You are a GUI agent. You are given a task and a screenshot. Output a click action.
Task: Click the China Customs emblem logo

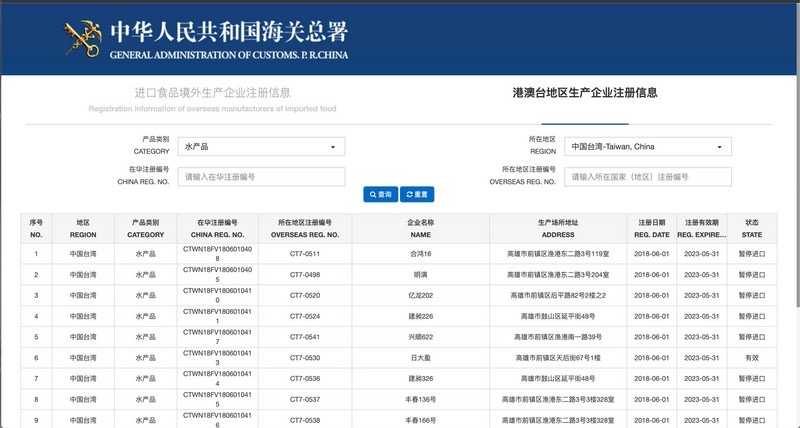[83, 38]
